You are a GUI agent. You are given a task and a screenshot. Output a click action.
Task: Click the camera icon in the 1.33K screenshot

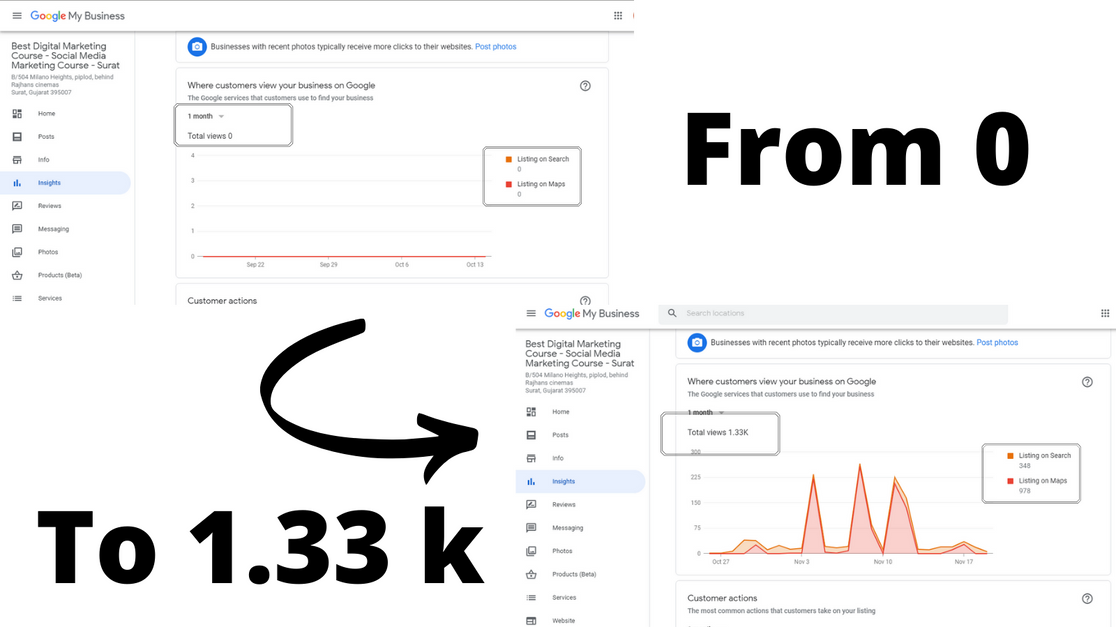[x=697, y=343]
